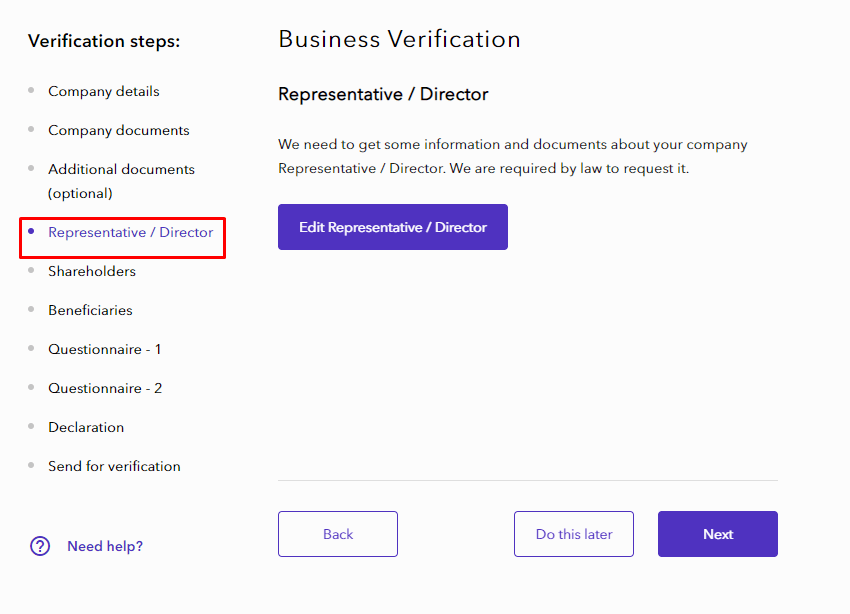Click the Representative / Director section subheading

[383, 95]
